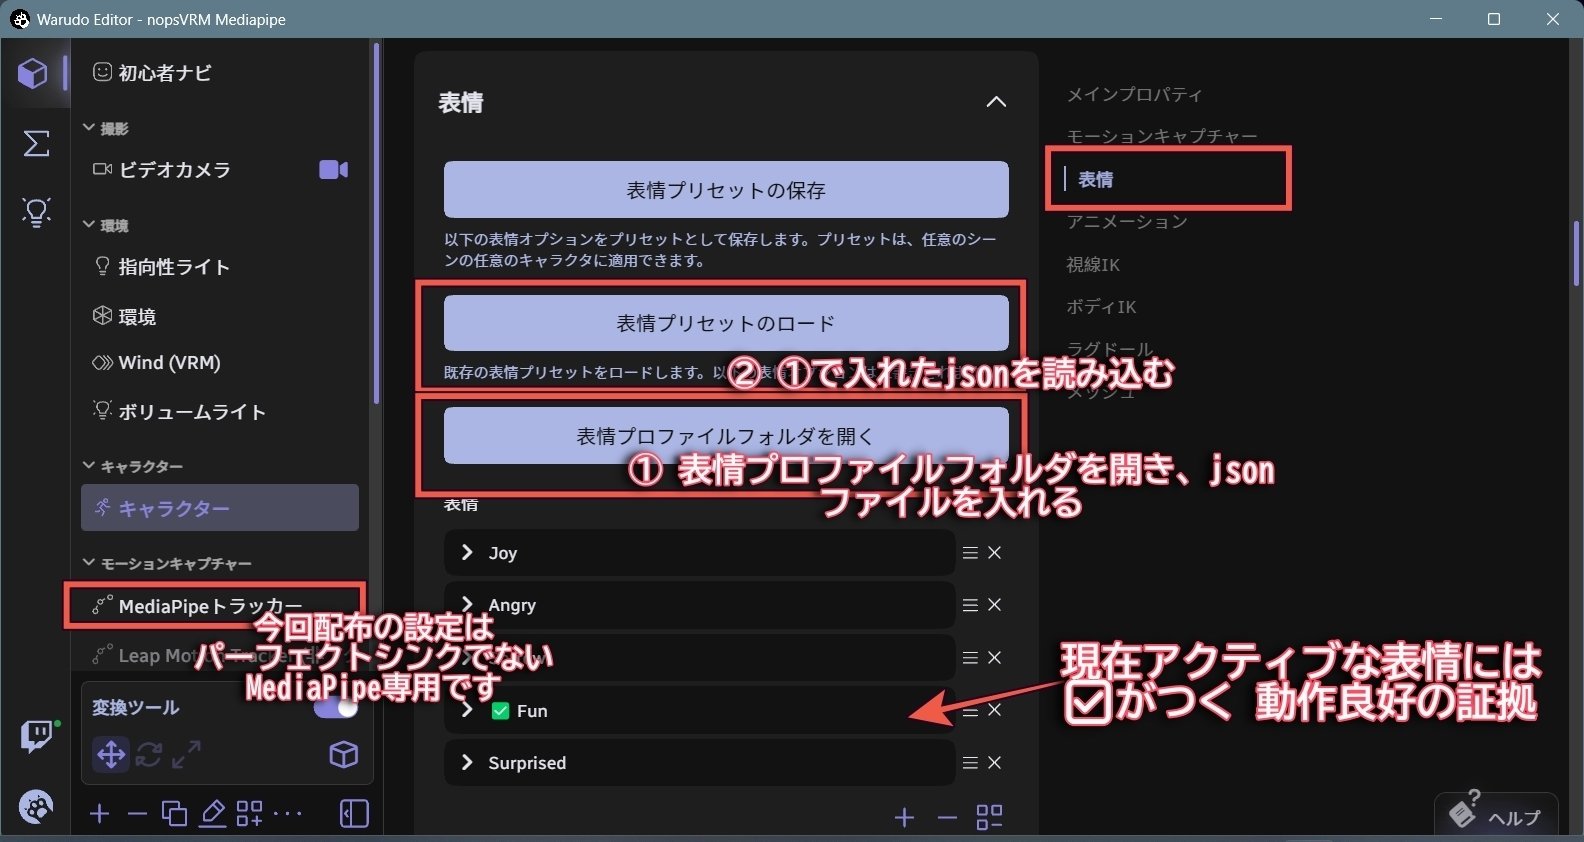Image resolution: width=1584 pixels, height=842 pixels.
Task: Open the Twitch integration icon
Action: click(x=37, y=737)
